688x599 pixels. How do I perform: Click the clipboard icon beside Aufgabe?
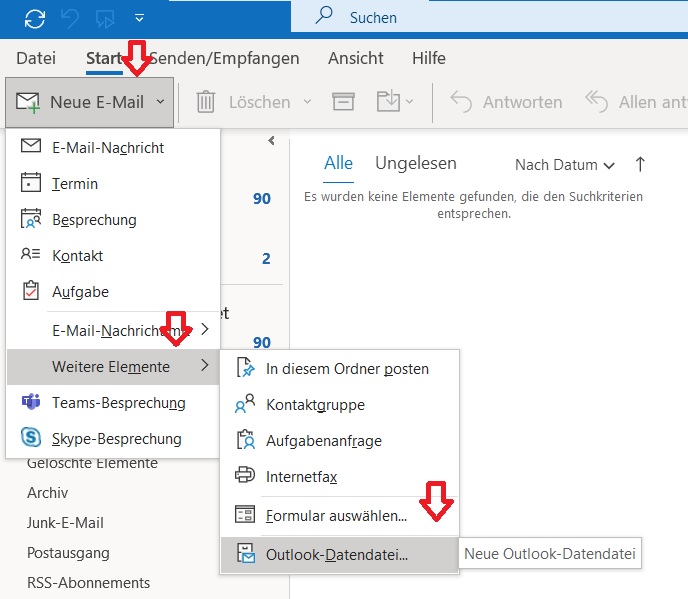click(x=31, y=290)
